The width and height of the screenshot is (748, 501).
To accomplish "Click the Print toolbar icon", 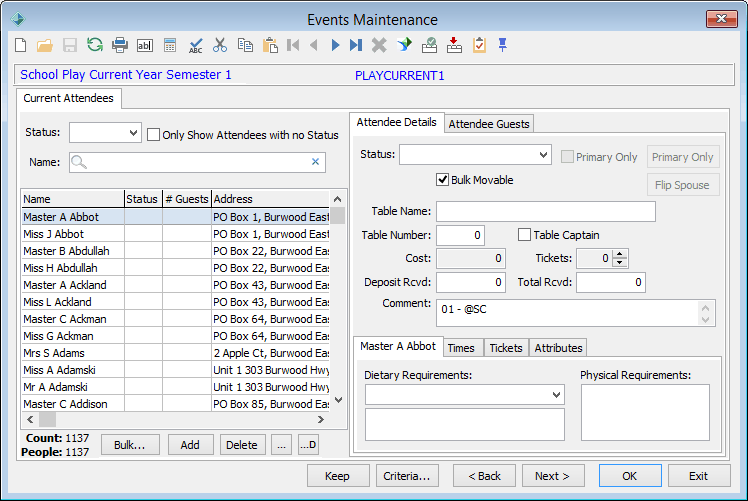I will [120, 45].
